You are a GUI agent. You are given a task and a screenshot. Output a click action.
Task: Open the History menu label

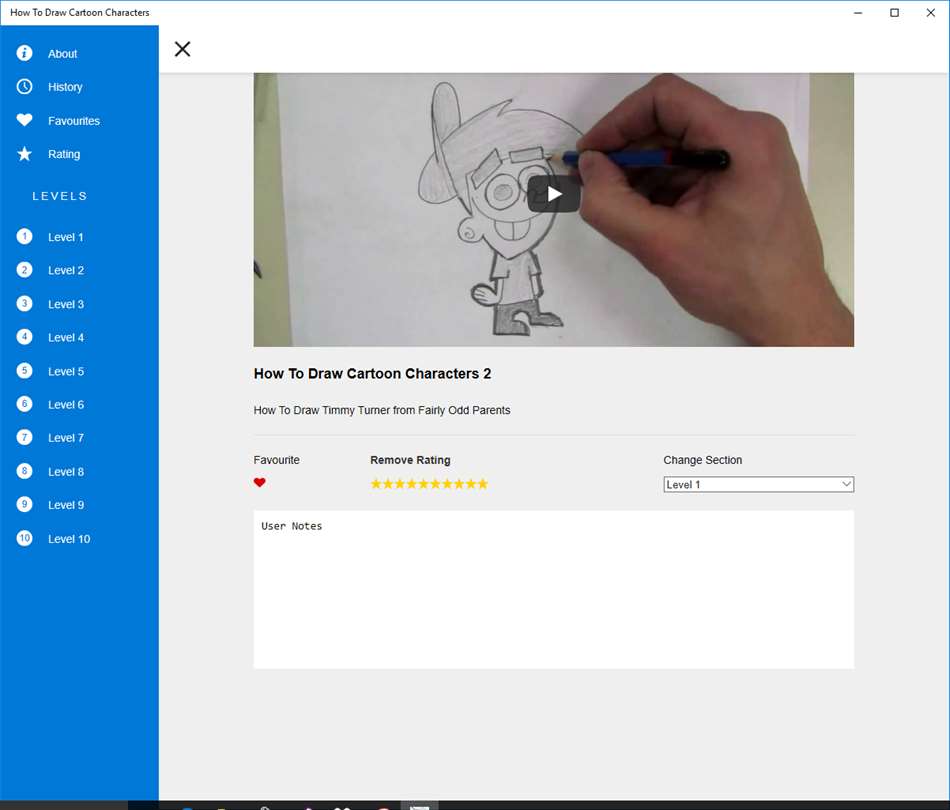[x=65, y=87]
